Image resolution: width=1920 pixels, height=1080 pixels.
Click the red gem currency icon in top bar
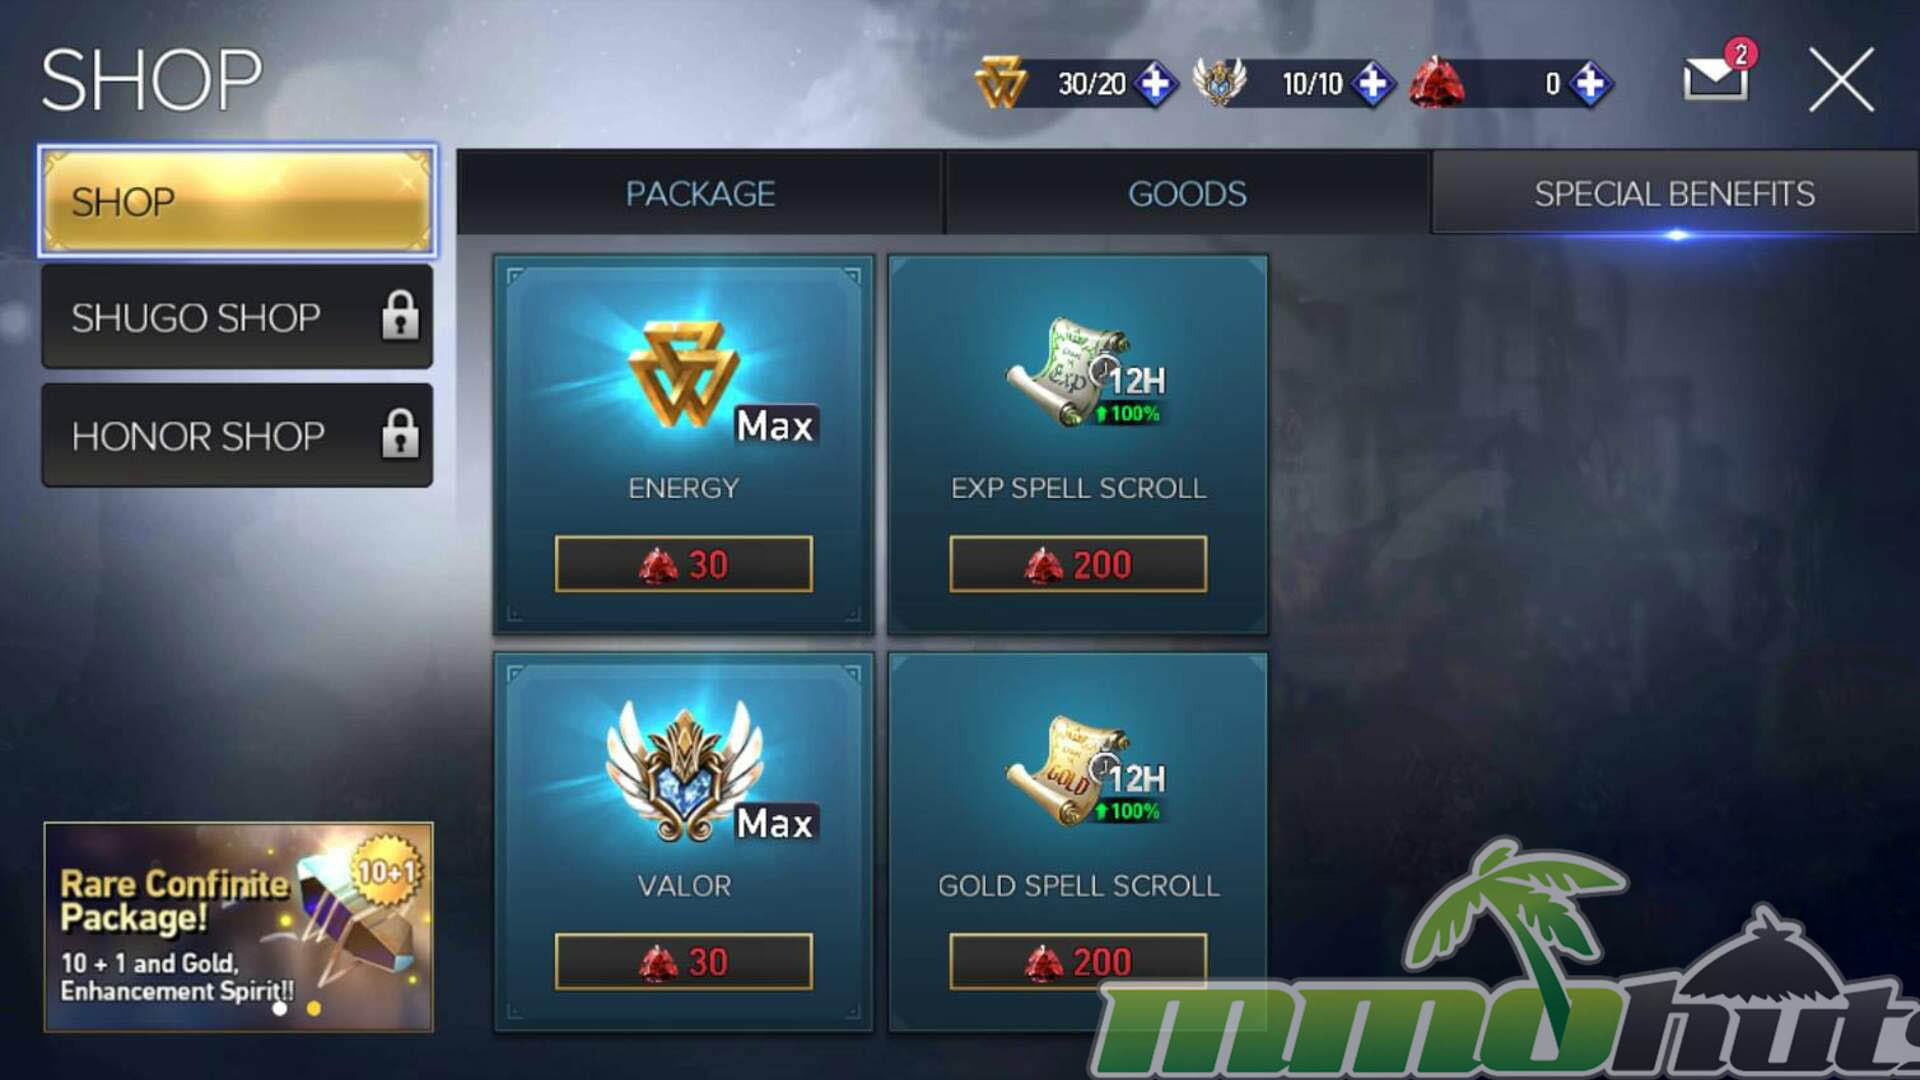[x=1437, y=82]
